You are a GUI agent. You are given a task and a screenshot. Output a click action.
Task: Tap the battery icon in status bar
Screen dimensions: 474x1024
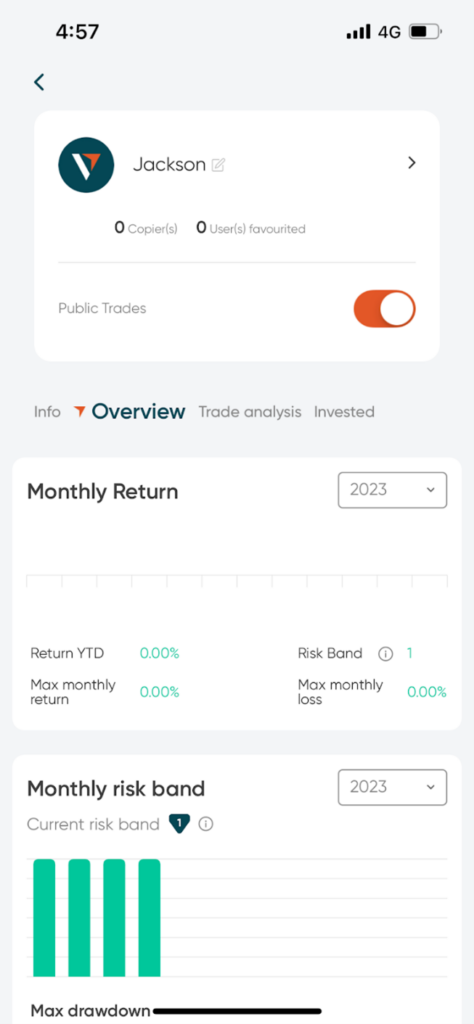point(425,31)
